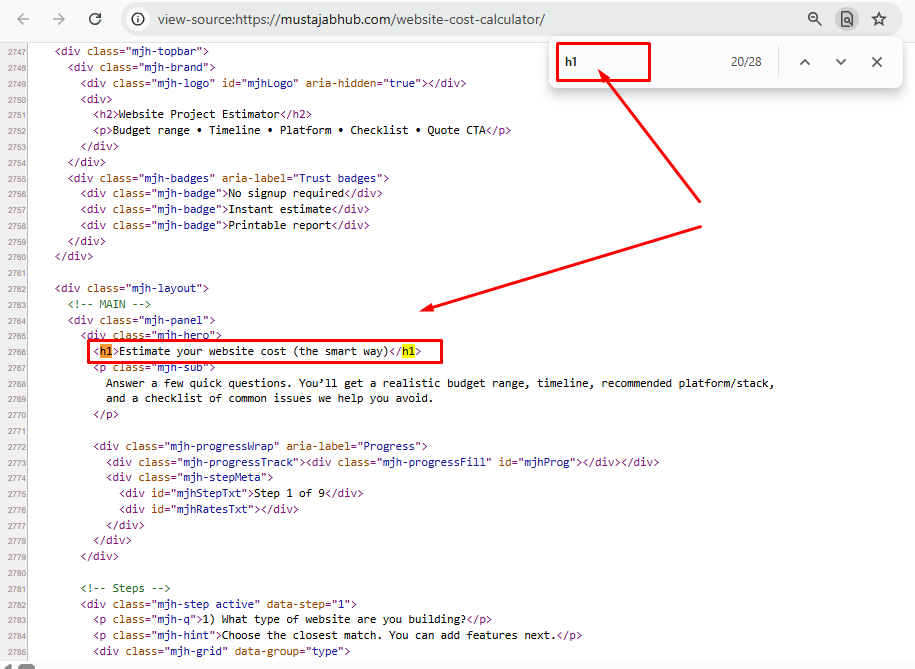Viewport: 915px width, 669px height.
Task: Click the 'Instant estimate' badge line
Action: click(x=225, y=209)
